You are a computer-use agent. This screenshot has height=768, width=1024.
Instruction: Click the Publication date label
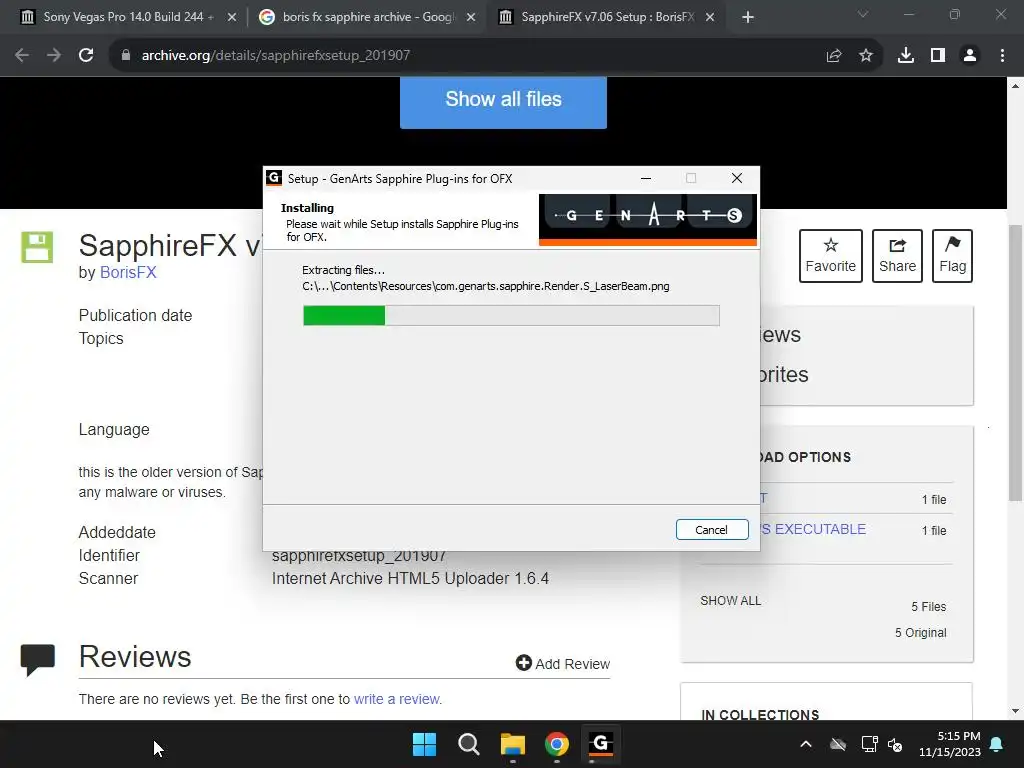(136, 315)
